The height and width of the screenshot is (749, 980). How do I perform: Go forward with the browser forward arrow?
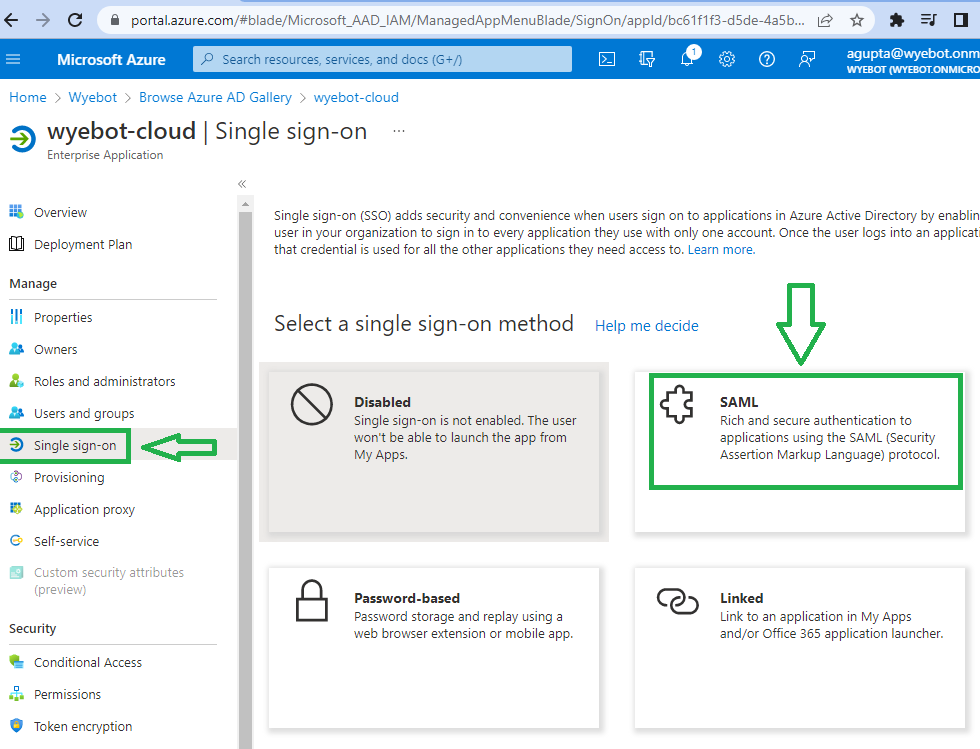[42, 20]
